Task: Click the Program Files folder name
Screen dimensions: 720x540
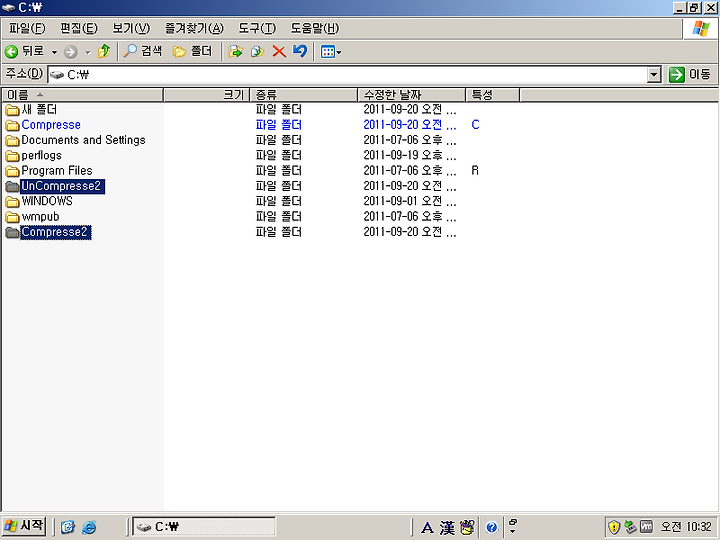Action: point(57,171)
